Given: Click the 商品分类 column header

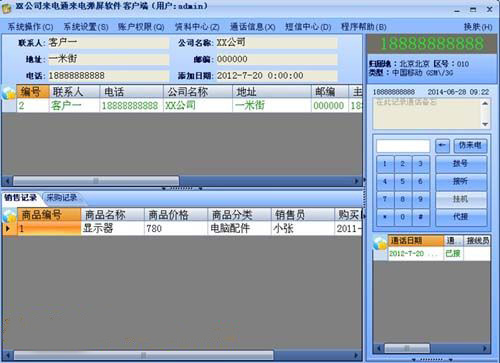Looking at the screenshot, I should pyautogui.click(x=239, y=215).
